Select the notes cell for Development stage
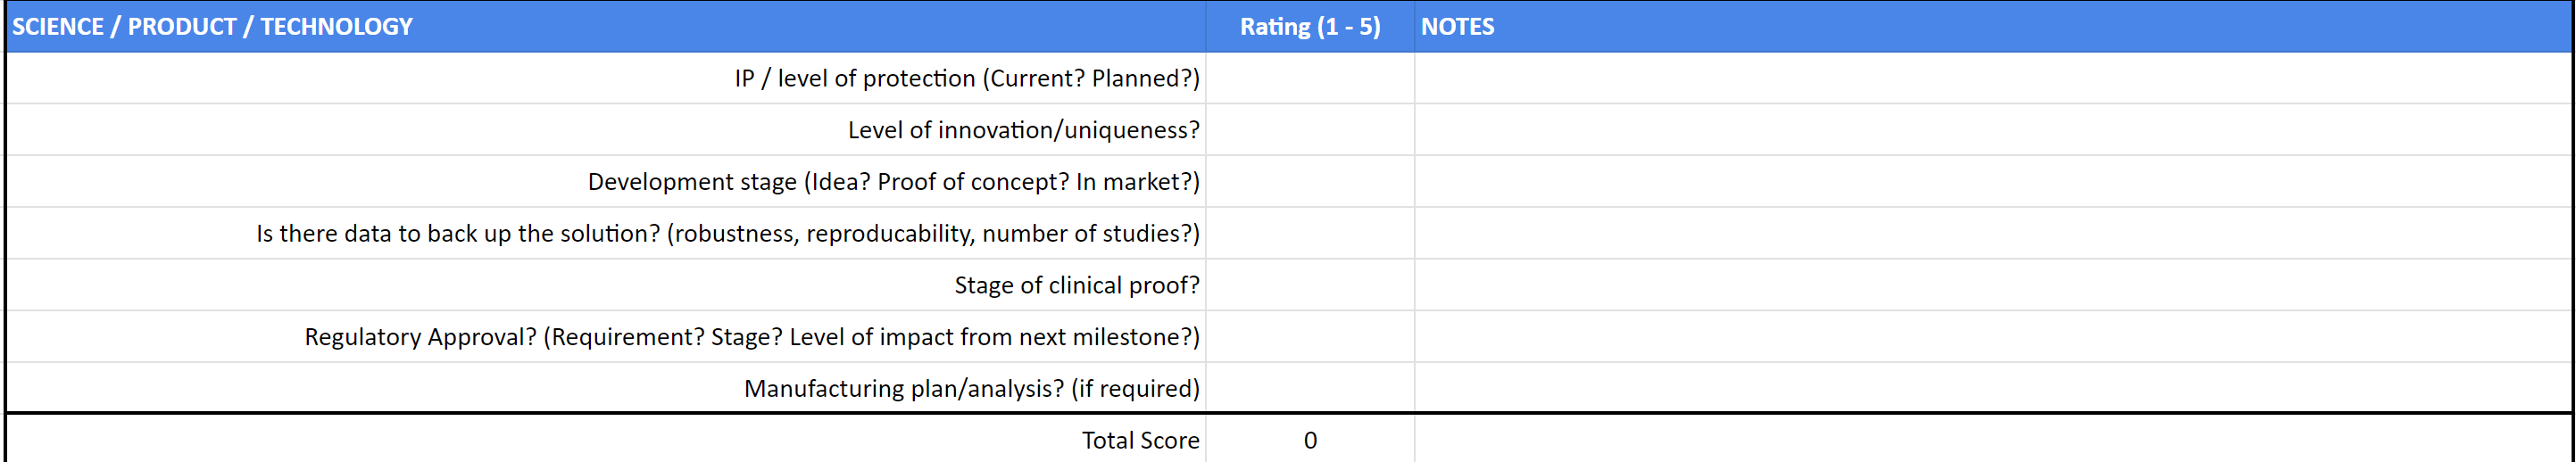This screenshot has height=462, width=2576. coord(1993,182)
